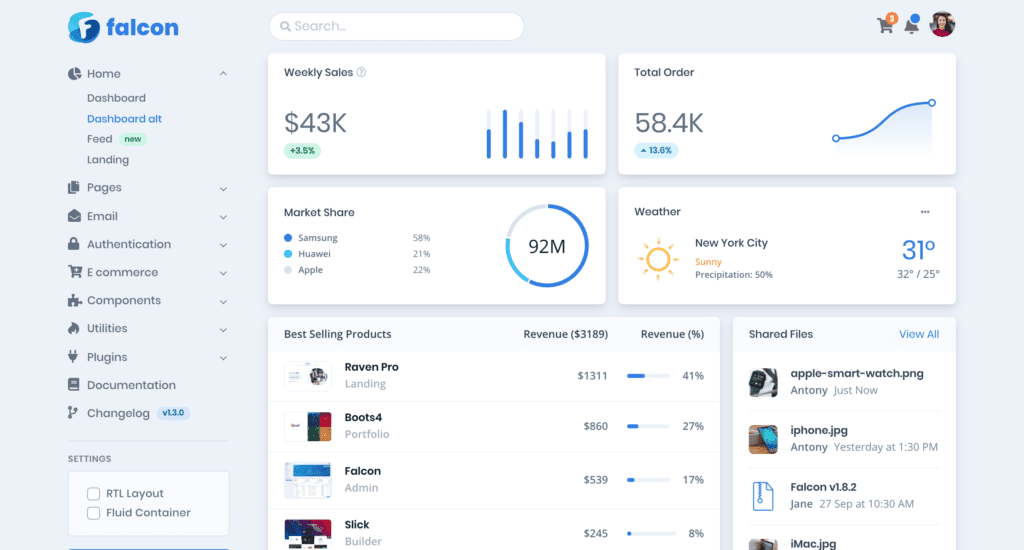Open the Raven Pro product link
1024x550 pixels.
coord(372,367)
